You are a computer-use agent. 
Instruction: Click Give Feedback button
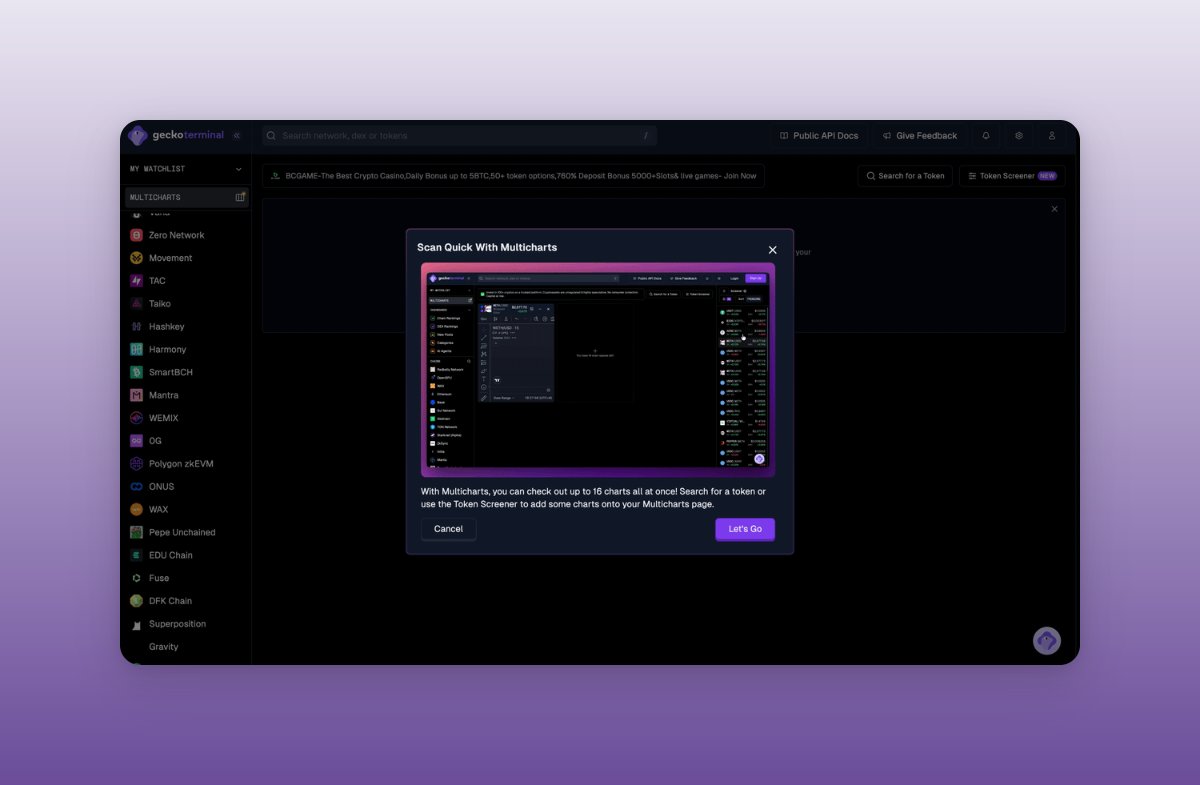(920, 136)
